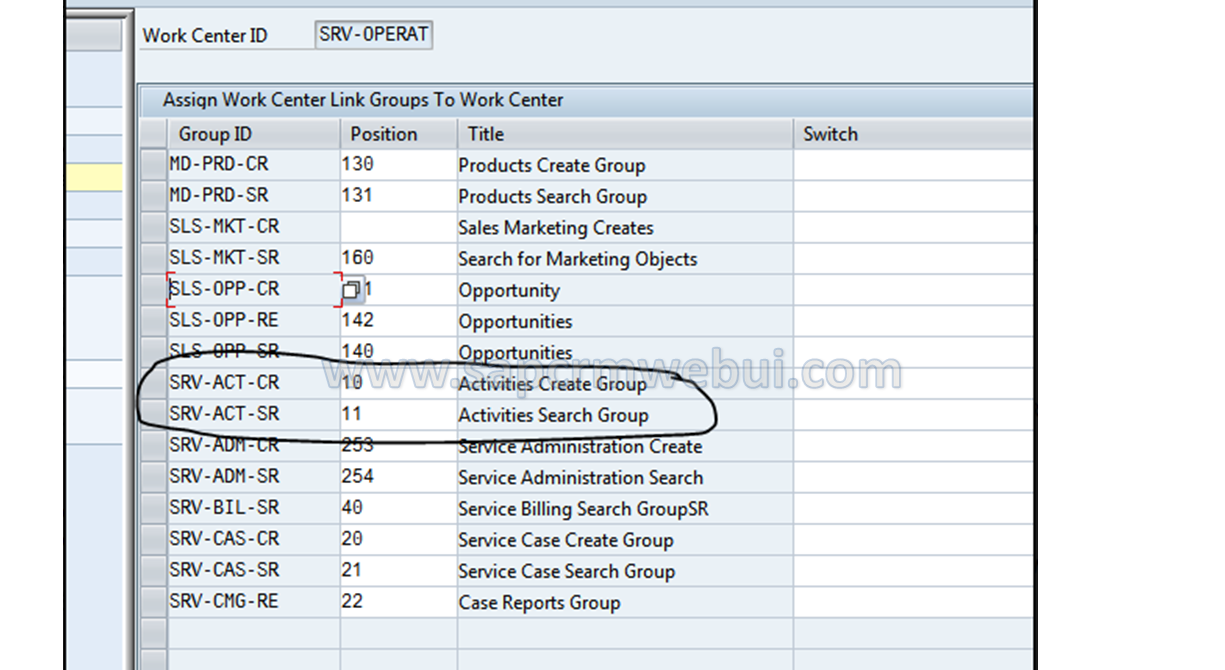Viewport: 1225px width, 670px height.
Task: Select row SRV-CAS-SR using its row selector
Action: [153, 570]
